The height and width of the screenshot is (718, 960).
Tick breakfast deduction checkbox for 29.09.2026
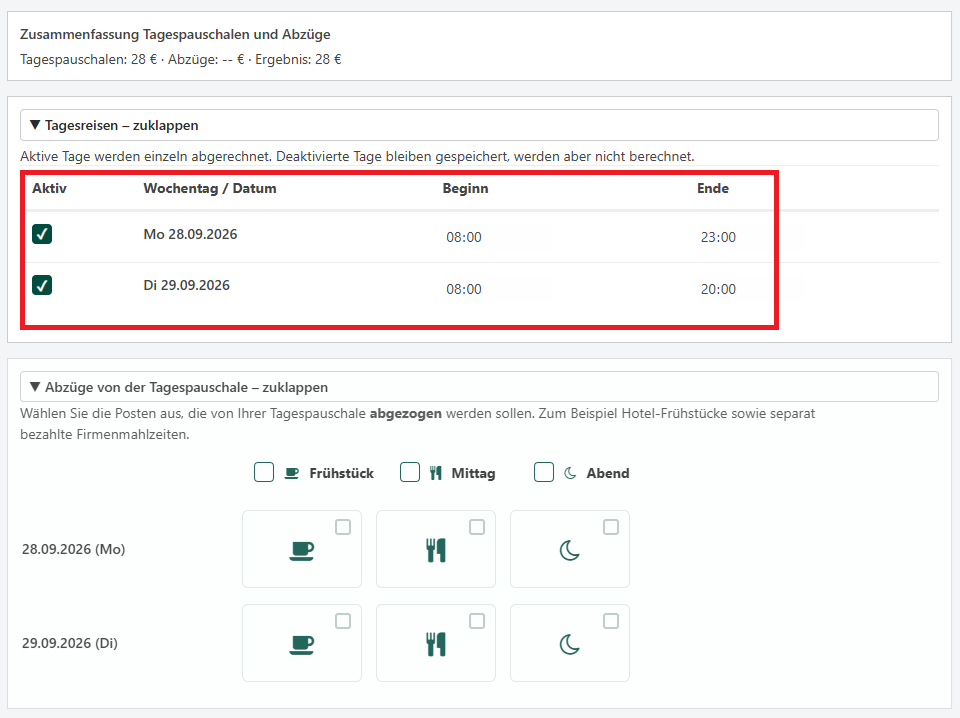click(343, 621)
